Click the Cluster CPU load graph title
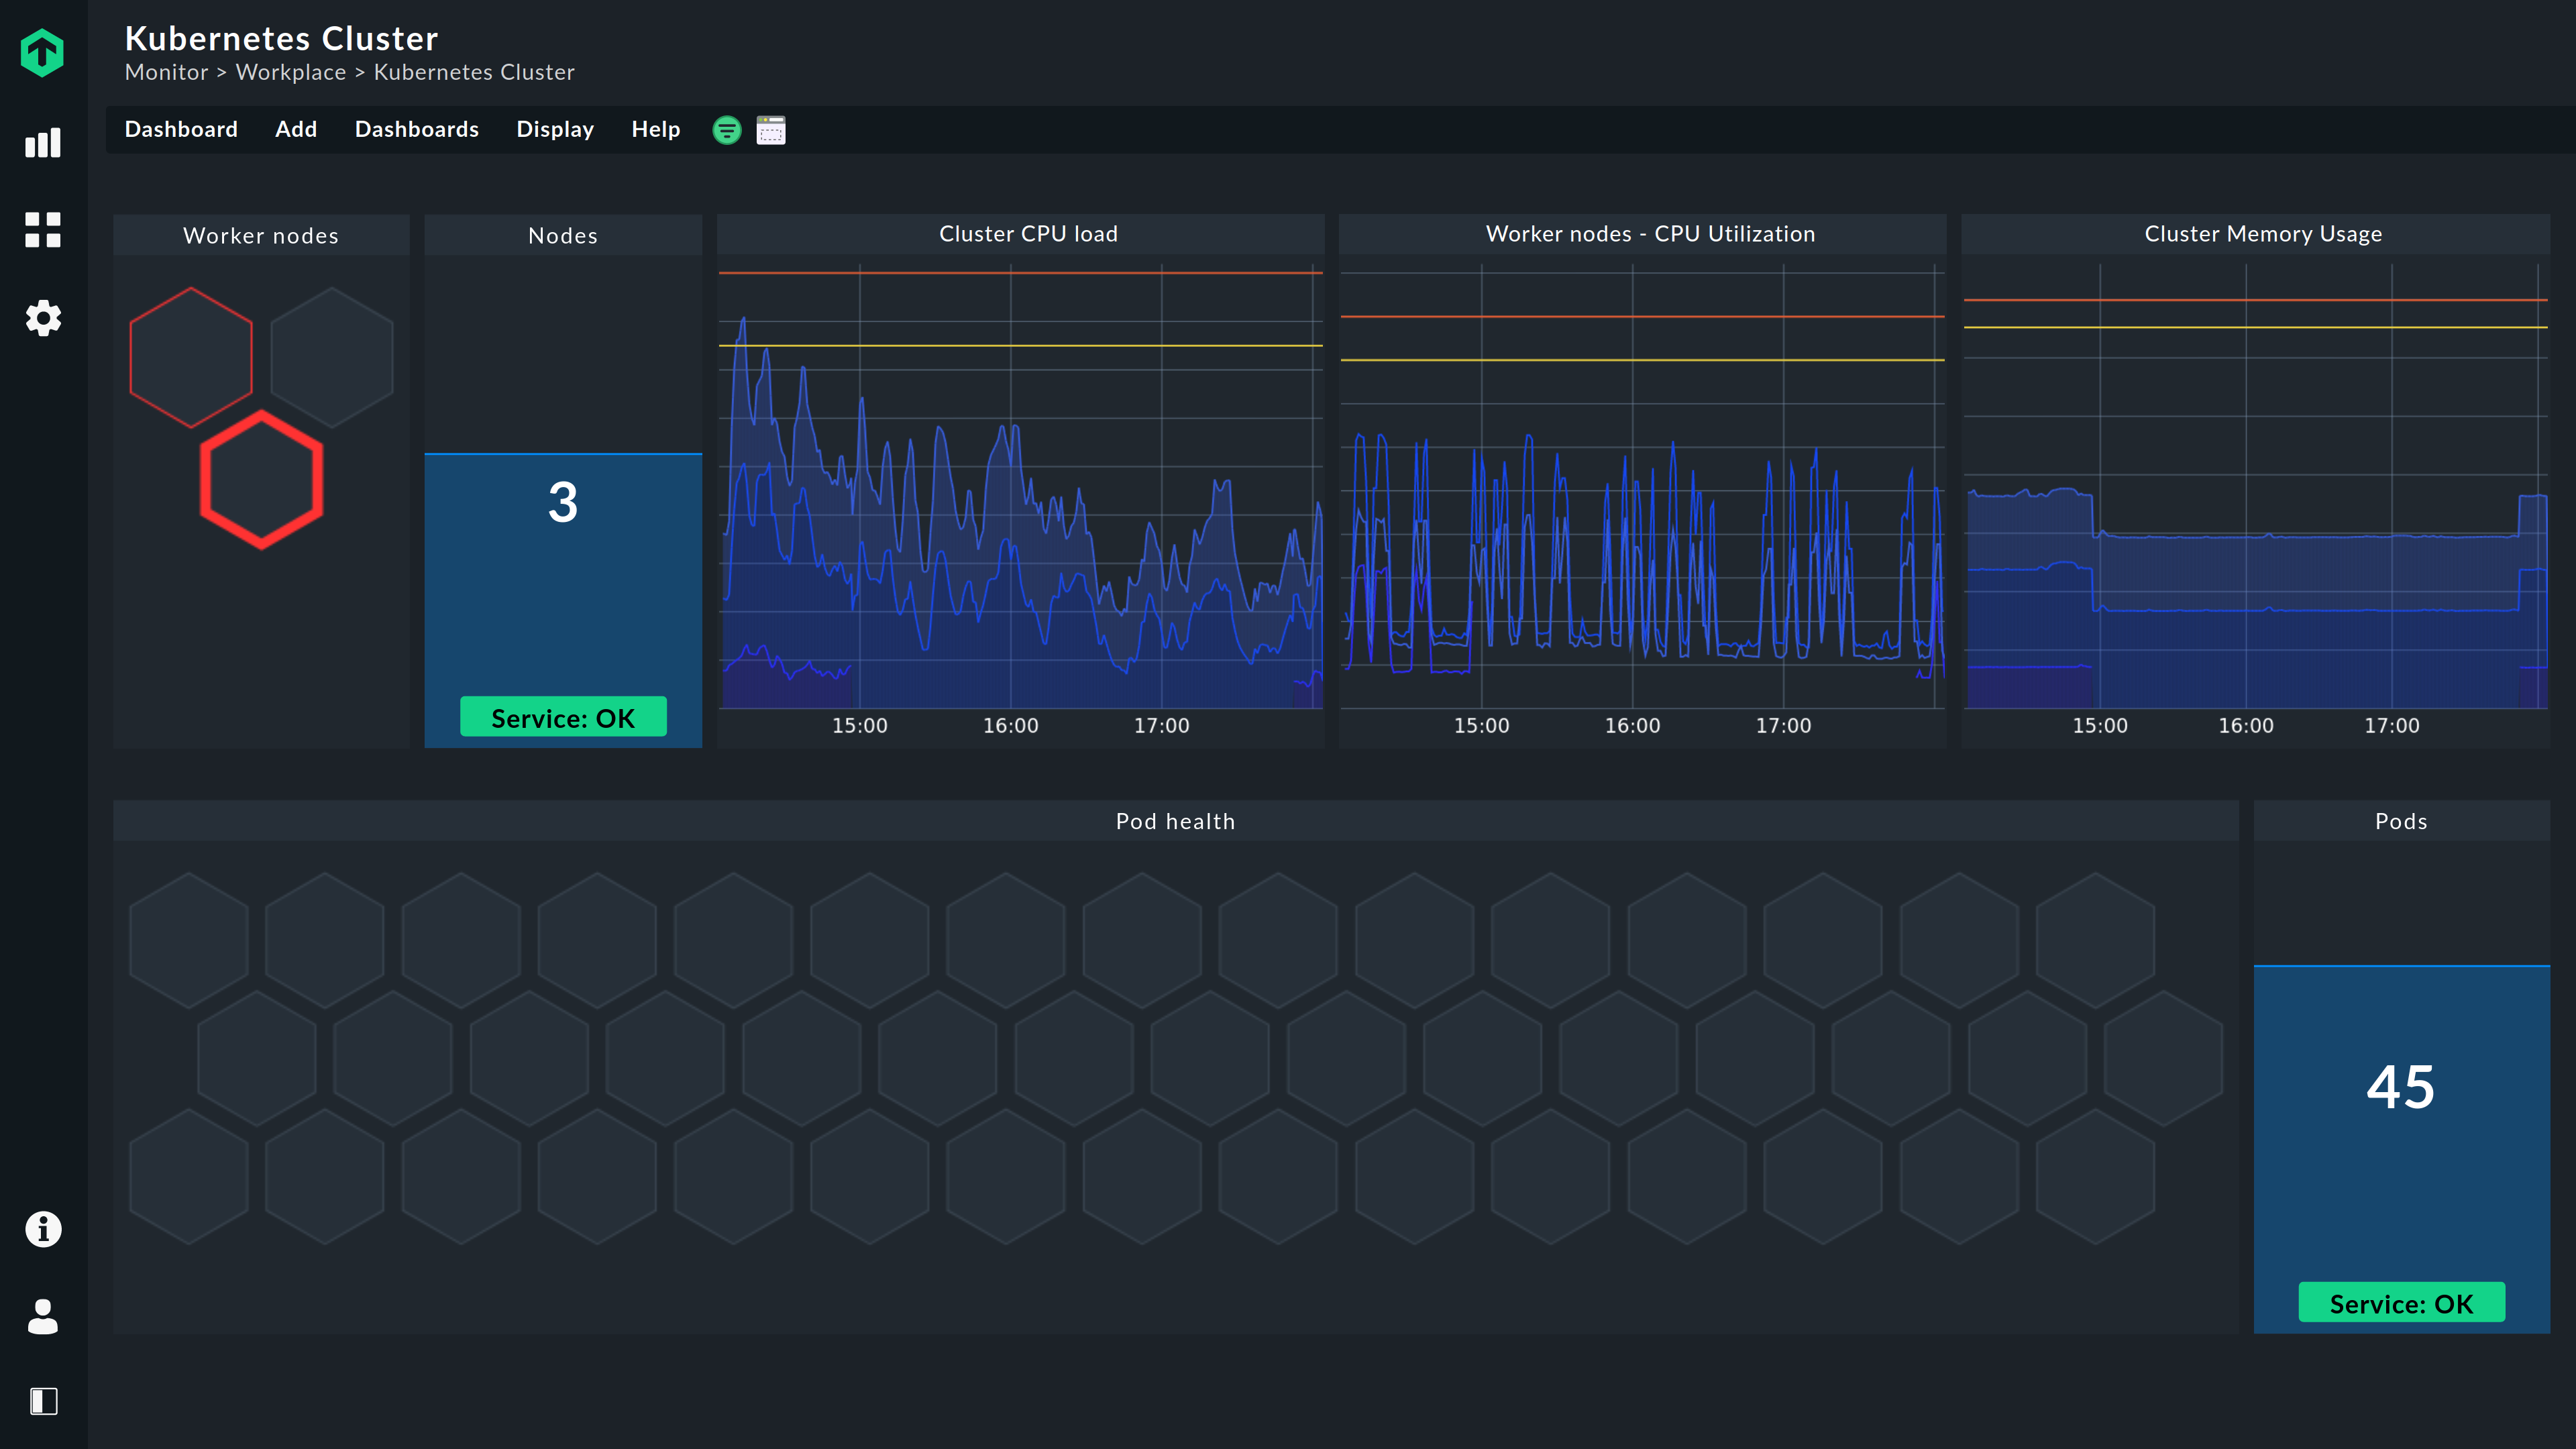The width and height of the screenshot is (2576, 1449). [x=1028, y=234]
